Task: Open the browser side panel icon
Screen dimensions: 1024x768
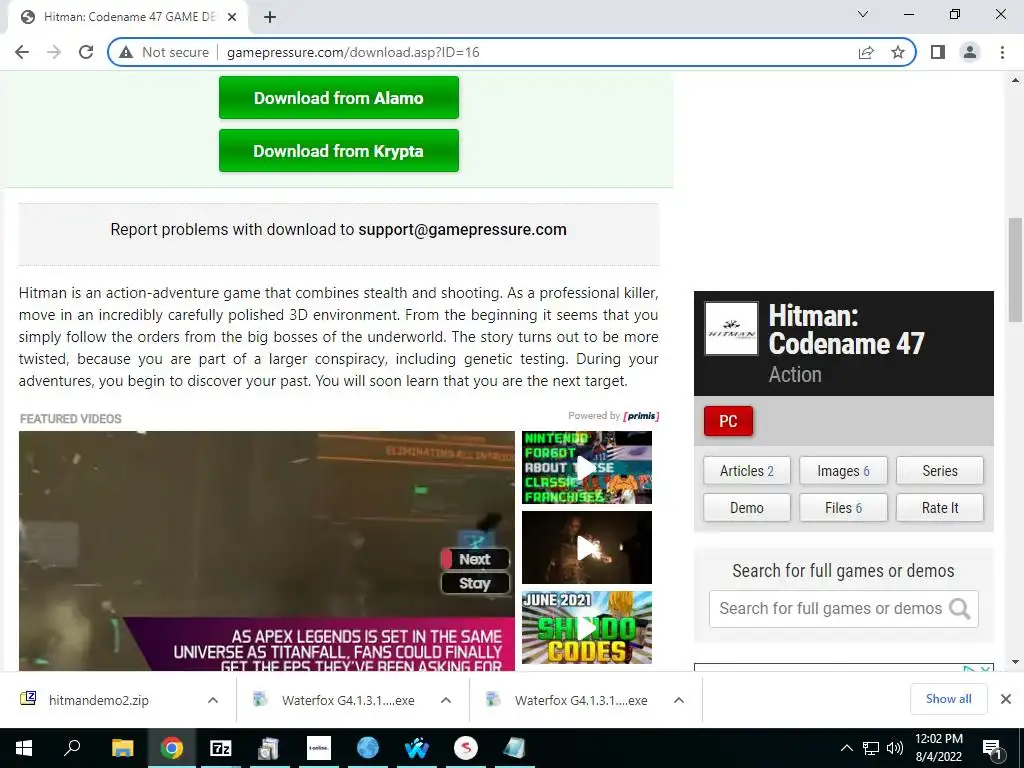Action: click(x=938, y=52)
